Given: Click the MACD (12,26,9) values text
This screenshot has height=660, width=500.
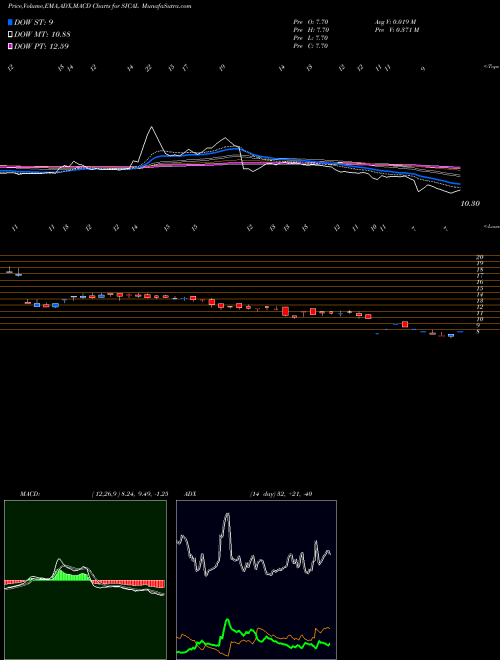Looking at the screenshot, I should point(130,494).
